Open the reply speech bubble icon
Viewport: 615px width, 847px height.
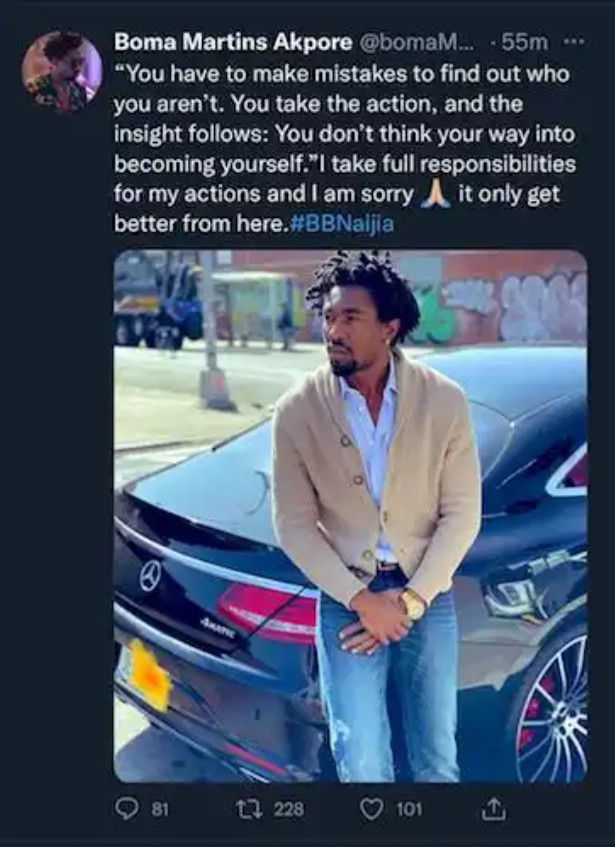click(127, 809)
